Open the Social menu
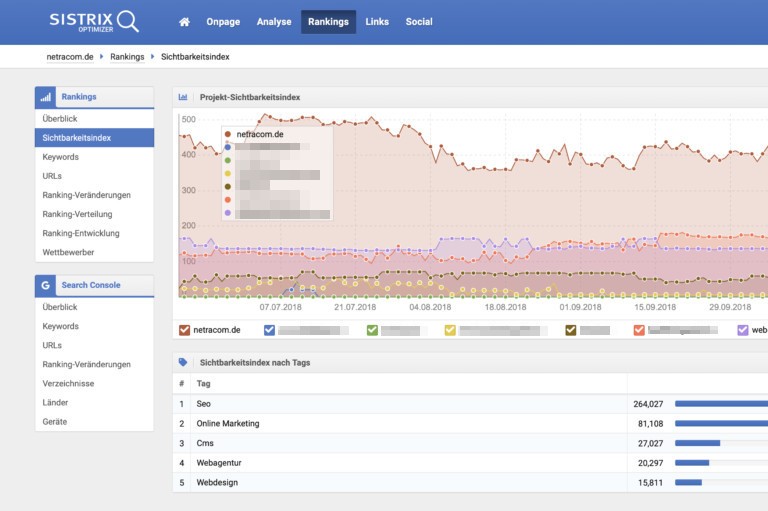Image resolution: width=768 pixels, height=511 pixels. click(x=419, y=22)
